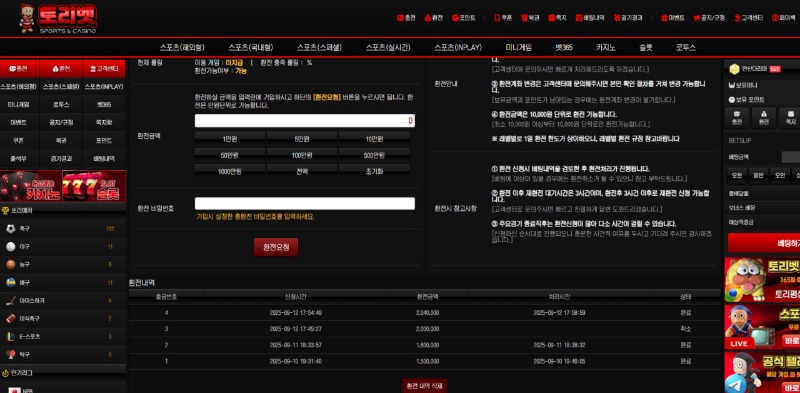
Task: Open 스포츠(국내형) main menu
Action: 251,47
